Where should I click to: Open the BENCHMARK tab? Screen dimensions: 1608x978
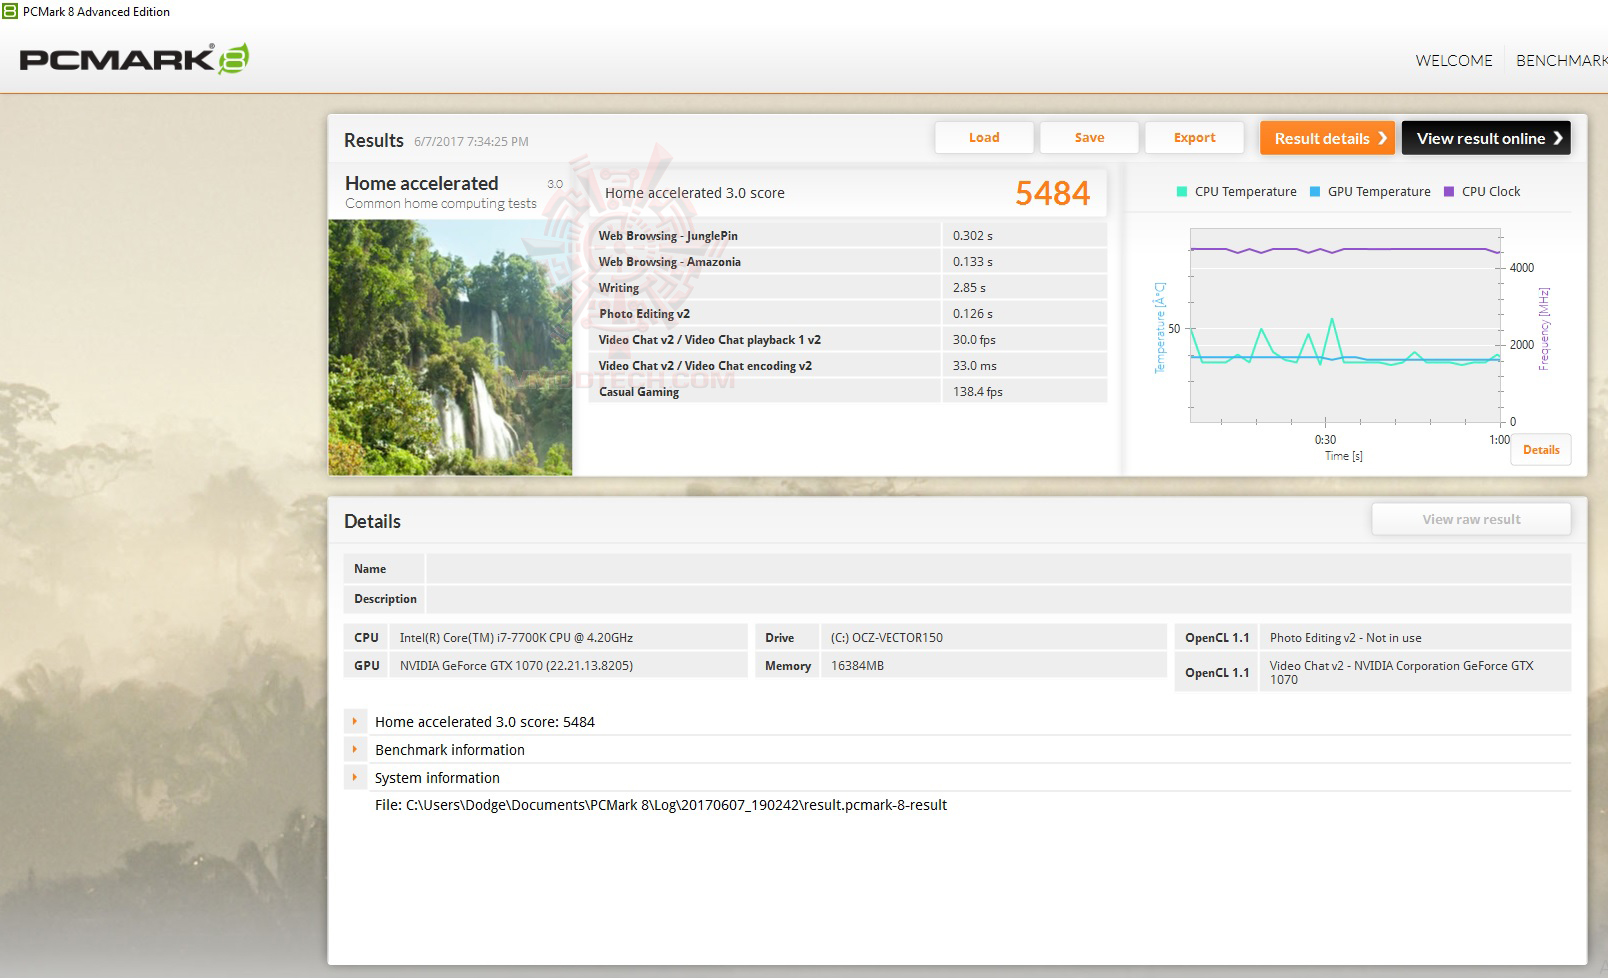(1564, 59)
